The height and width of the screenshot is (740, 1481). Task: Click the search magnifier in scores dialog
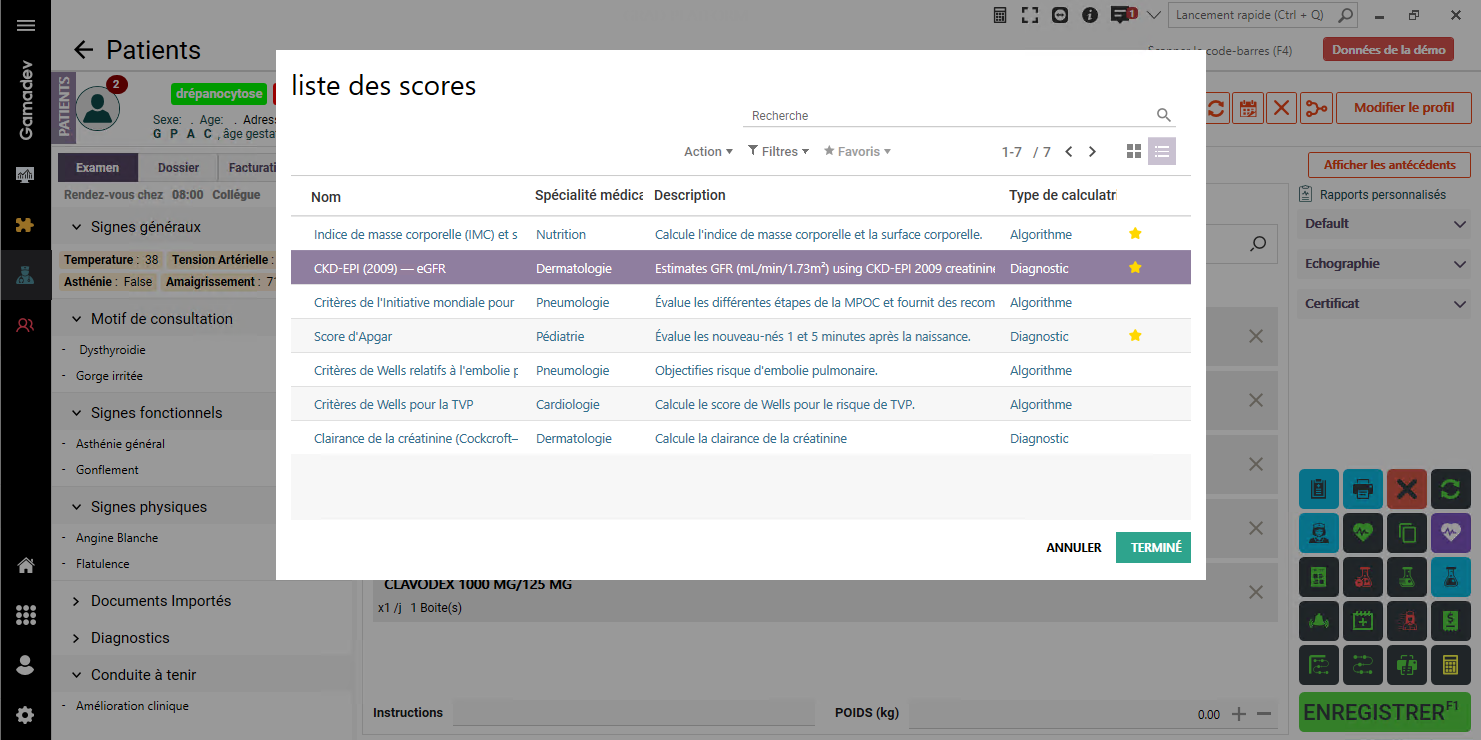point(1163,115)
